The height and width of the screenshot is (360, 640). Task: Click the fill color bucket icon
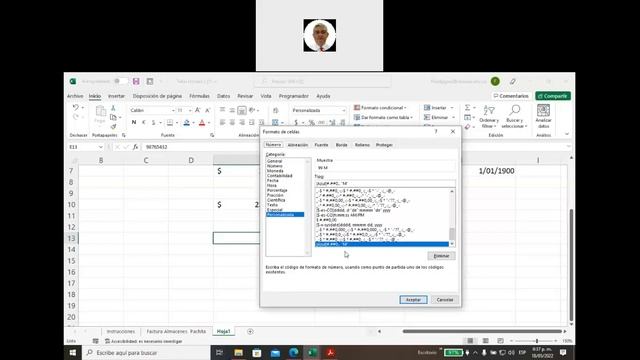[187, 122]
